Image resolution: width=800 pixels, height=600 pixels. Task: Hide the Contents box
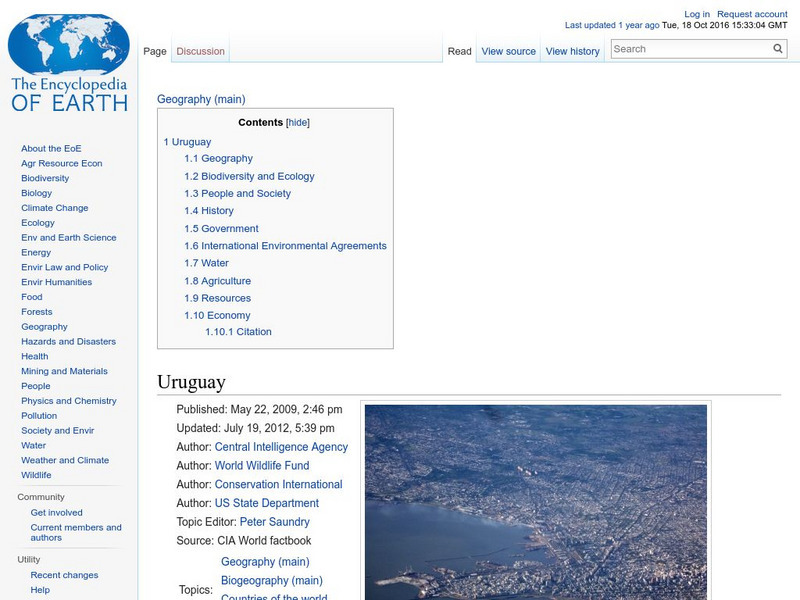(297, 121)
